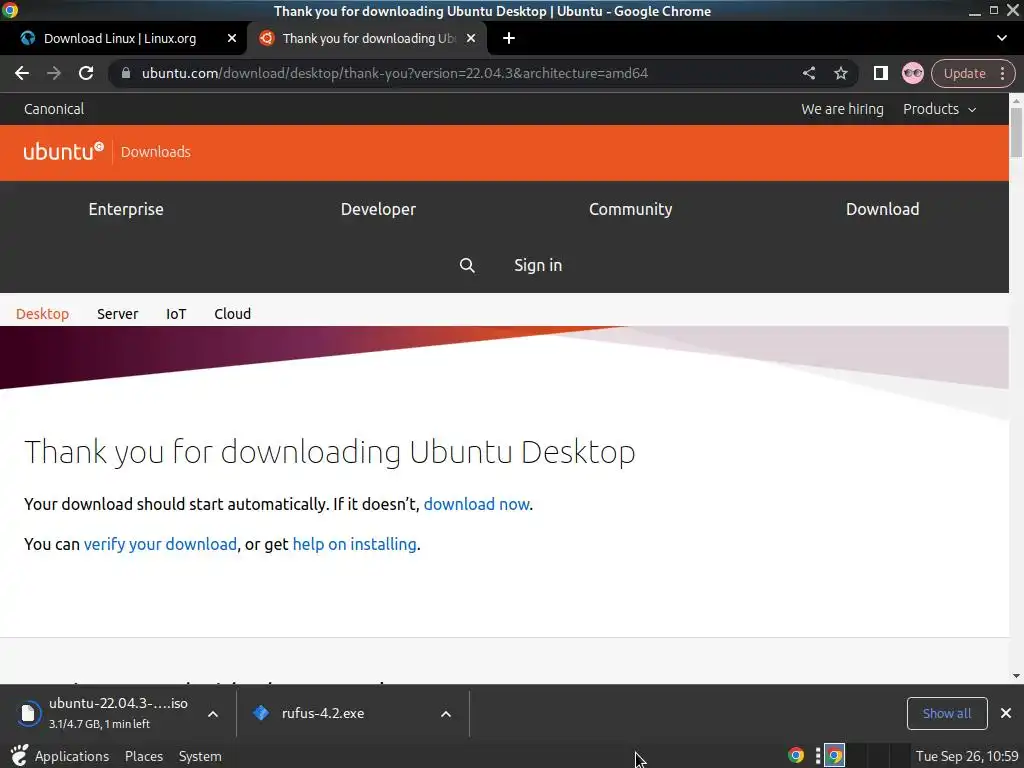The width and height of the screenshot is (1024, 768).
Task: Click verify your download link
Action: coord(160,544)
